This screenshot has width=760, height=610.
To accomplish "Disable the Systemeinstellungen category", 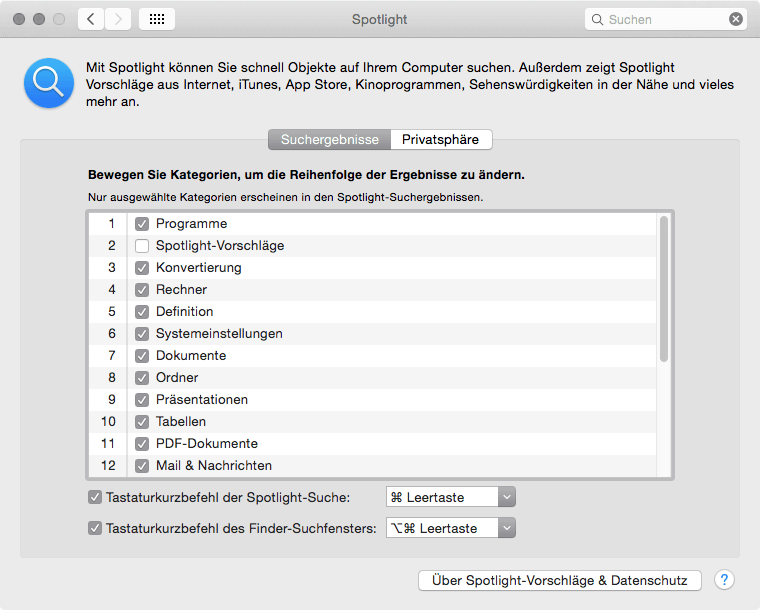I will (142, 334).
